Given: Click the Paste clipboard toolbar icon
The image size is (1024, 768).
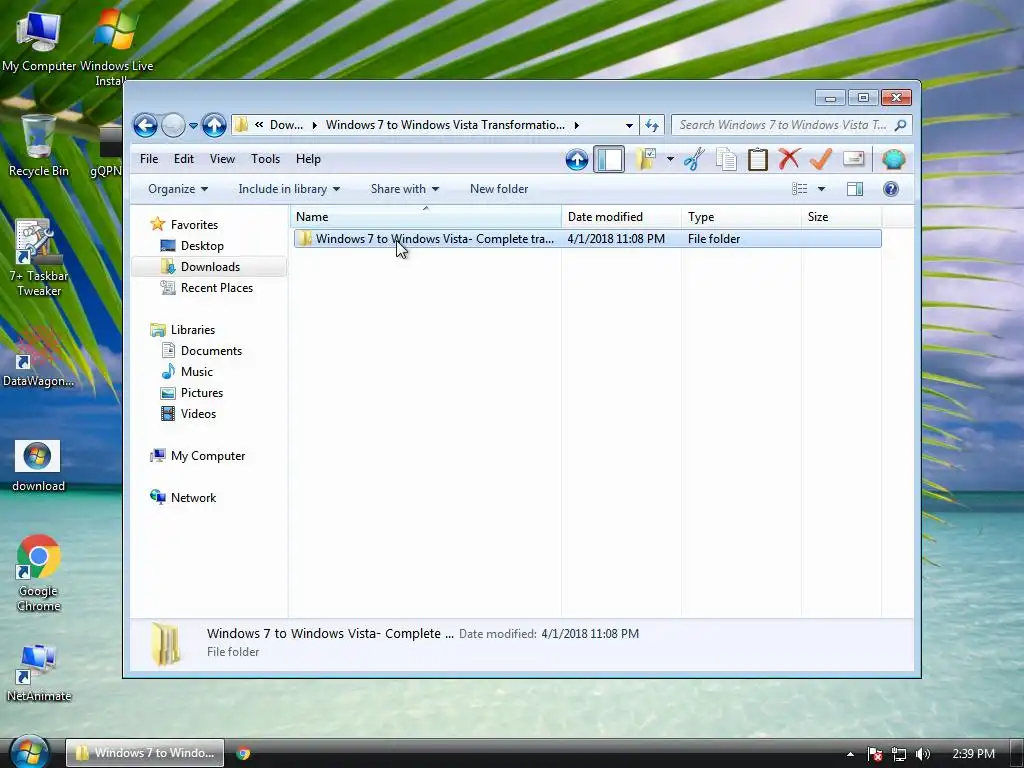Looking at the screenshot, I should click(x=758, y=159).
